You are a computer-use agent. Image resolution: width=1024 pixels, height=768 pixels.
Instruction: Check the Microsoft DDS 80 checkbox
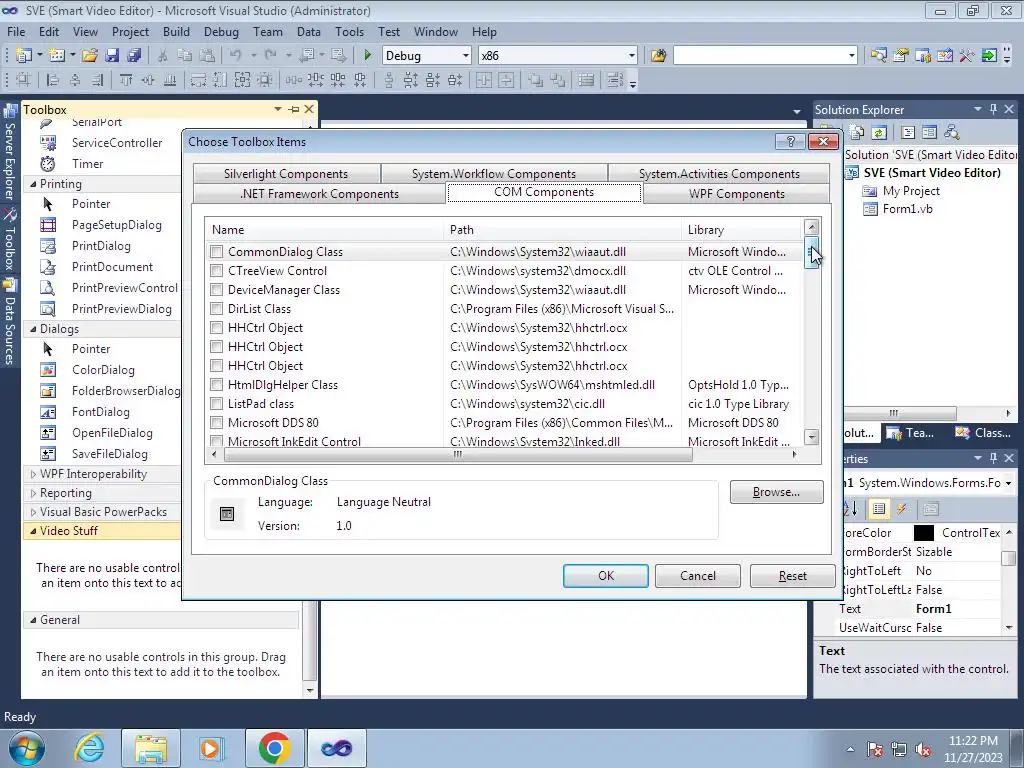pos(216,423)
